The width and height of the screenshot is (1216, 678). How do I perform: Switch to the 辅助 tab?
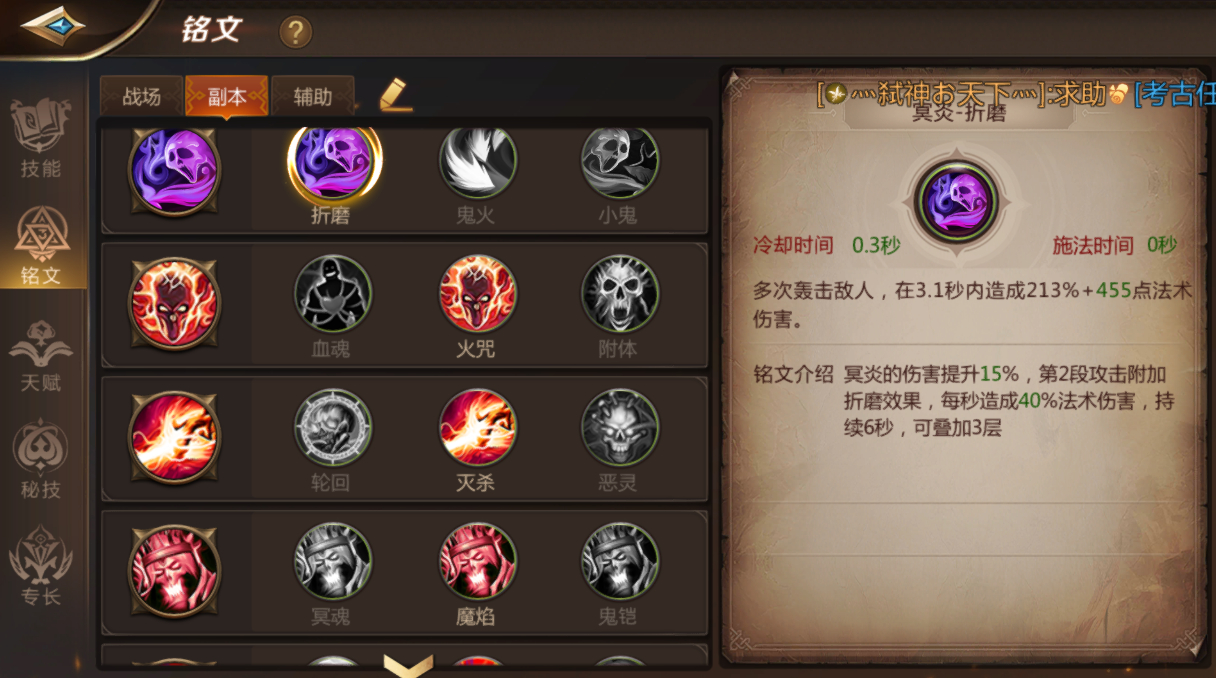click(313, 96)
